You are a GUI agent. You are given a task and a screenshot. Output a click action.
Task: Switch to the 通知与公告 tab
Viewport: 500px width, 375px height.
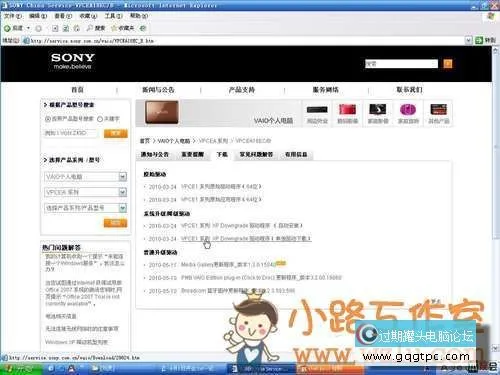155,154
